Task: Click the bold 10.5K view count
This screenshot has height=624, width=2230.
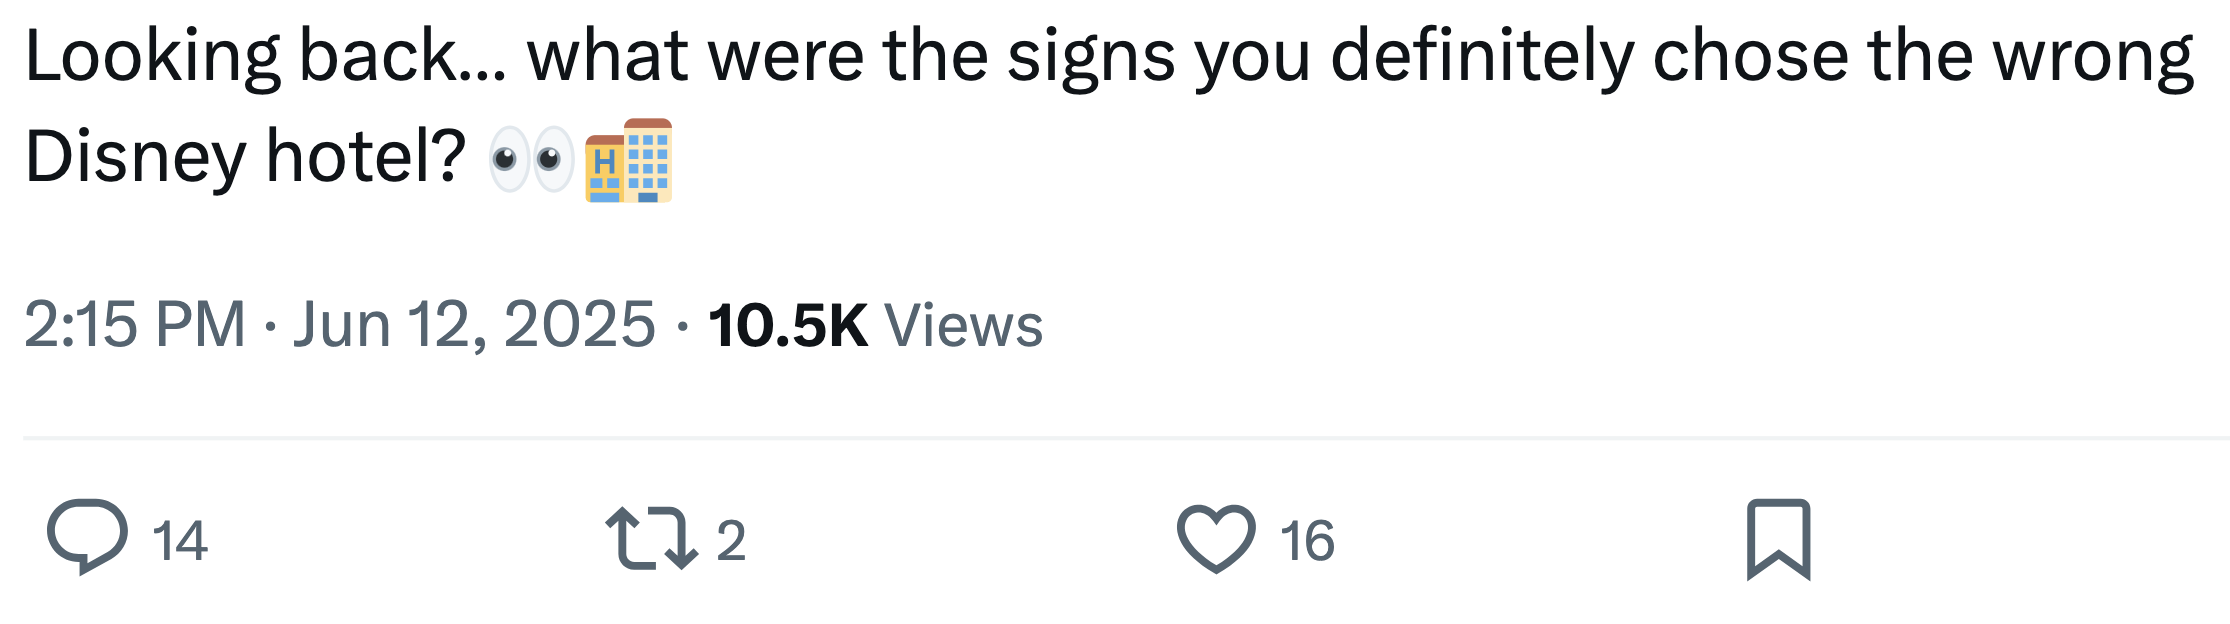Action: pos(788,325)
